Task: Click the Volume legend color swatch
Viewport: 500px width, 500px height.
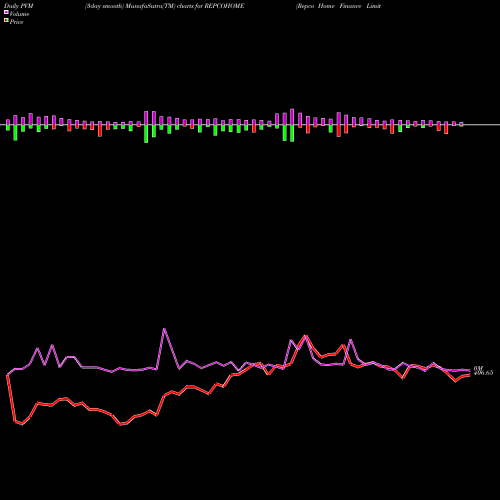Action: [x=6, y=13]
